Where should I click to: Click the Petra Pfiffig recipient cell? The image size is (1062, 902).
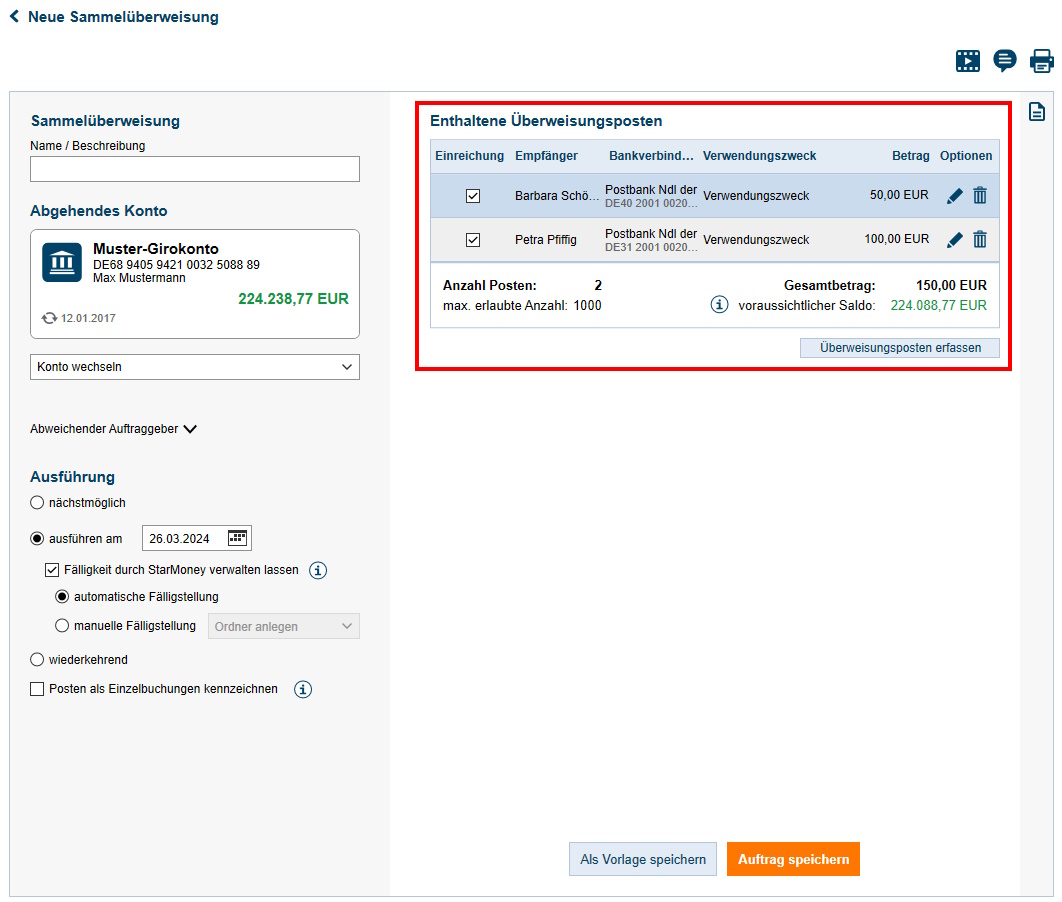tap(546, 240)
